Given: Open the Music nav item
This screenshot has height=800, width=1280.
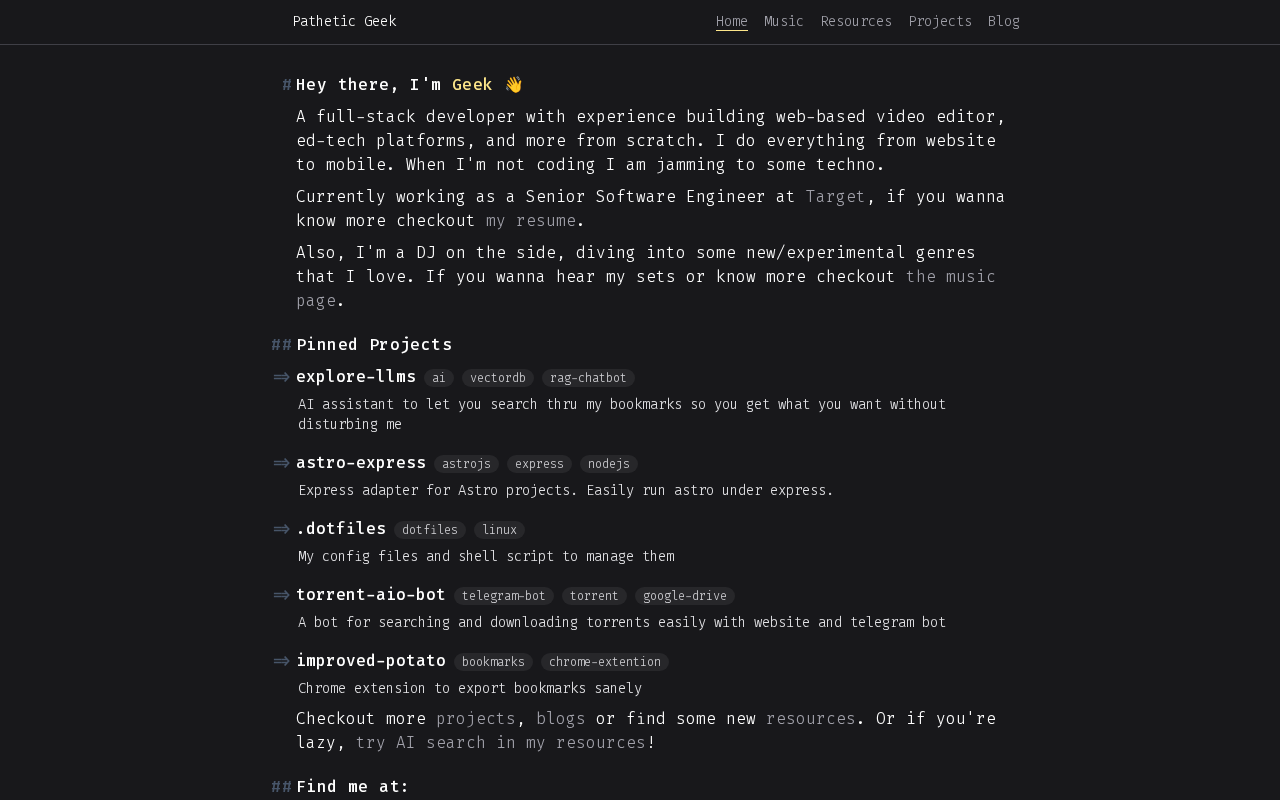Looking at the screenshot, I should 784,21.
